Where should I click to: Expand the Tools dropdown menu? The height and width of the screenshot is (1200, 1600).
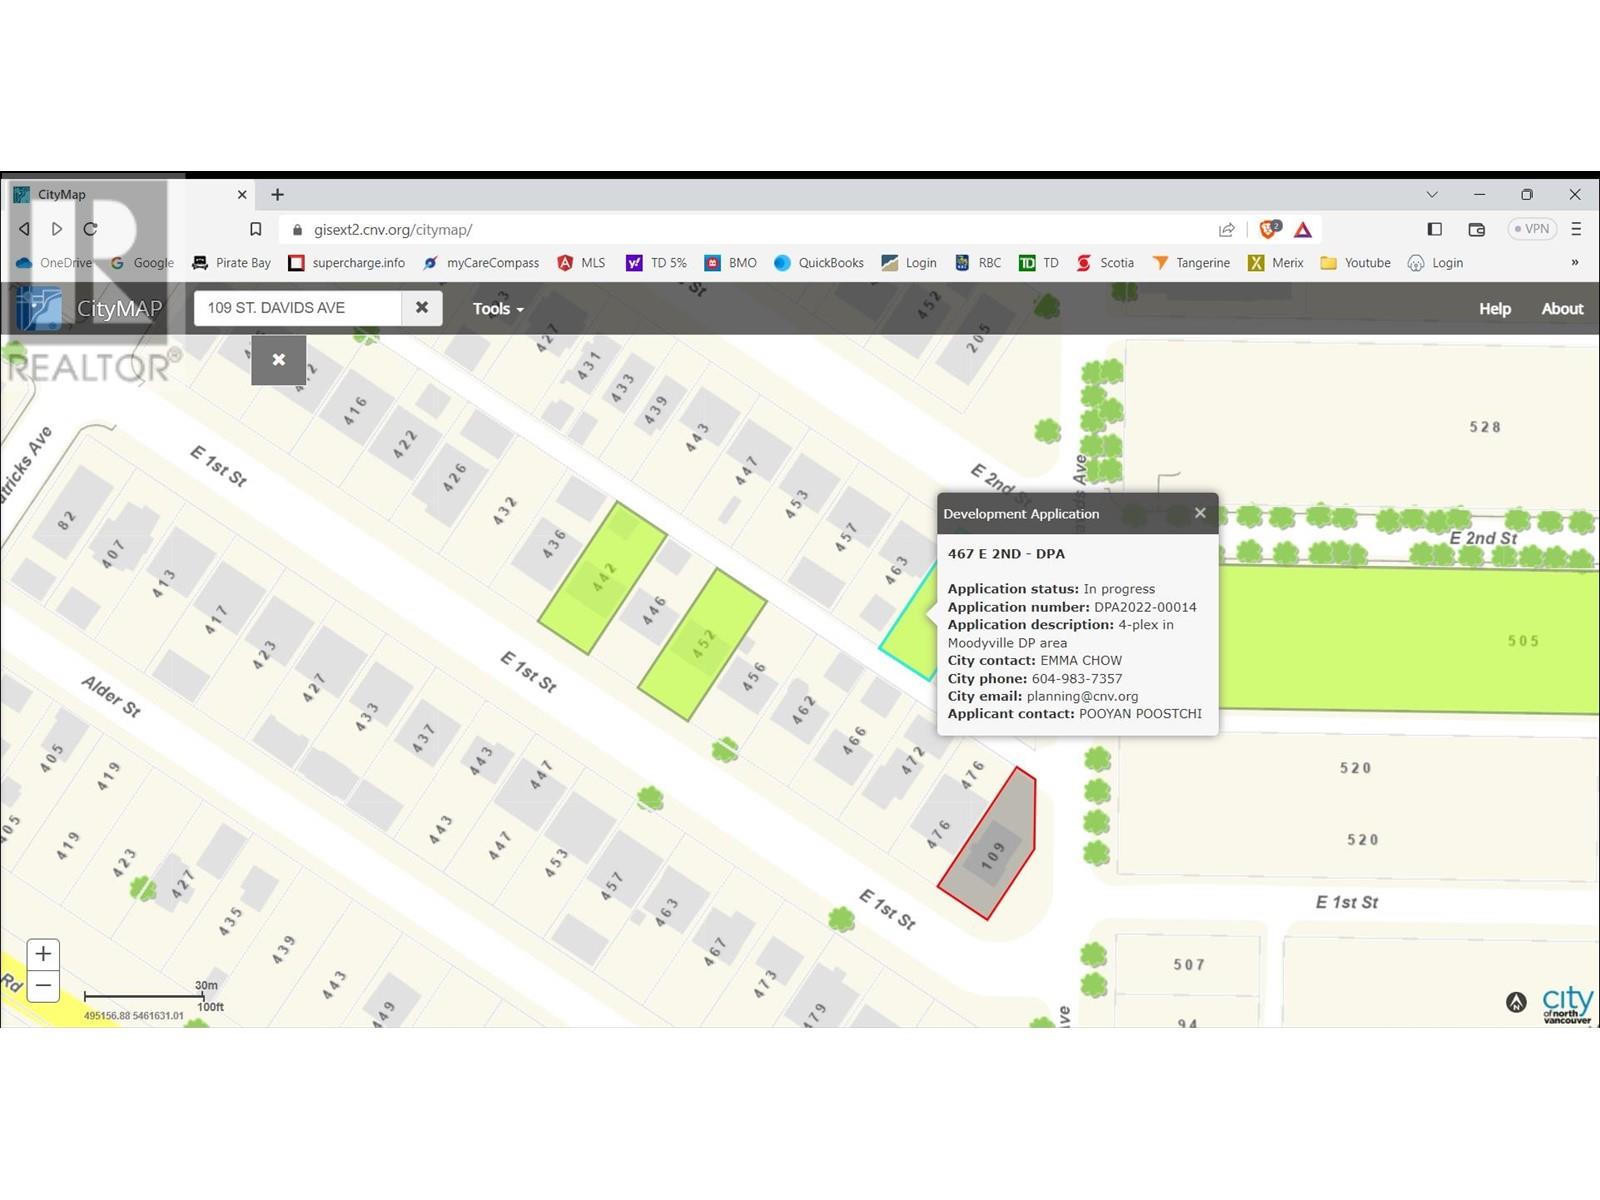click(x=498, y=309)
